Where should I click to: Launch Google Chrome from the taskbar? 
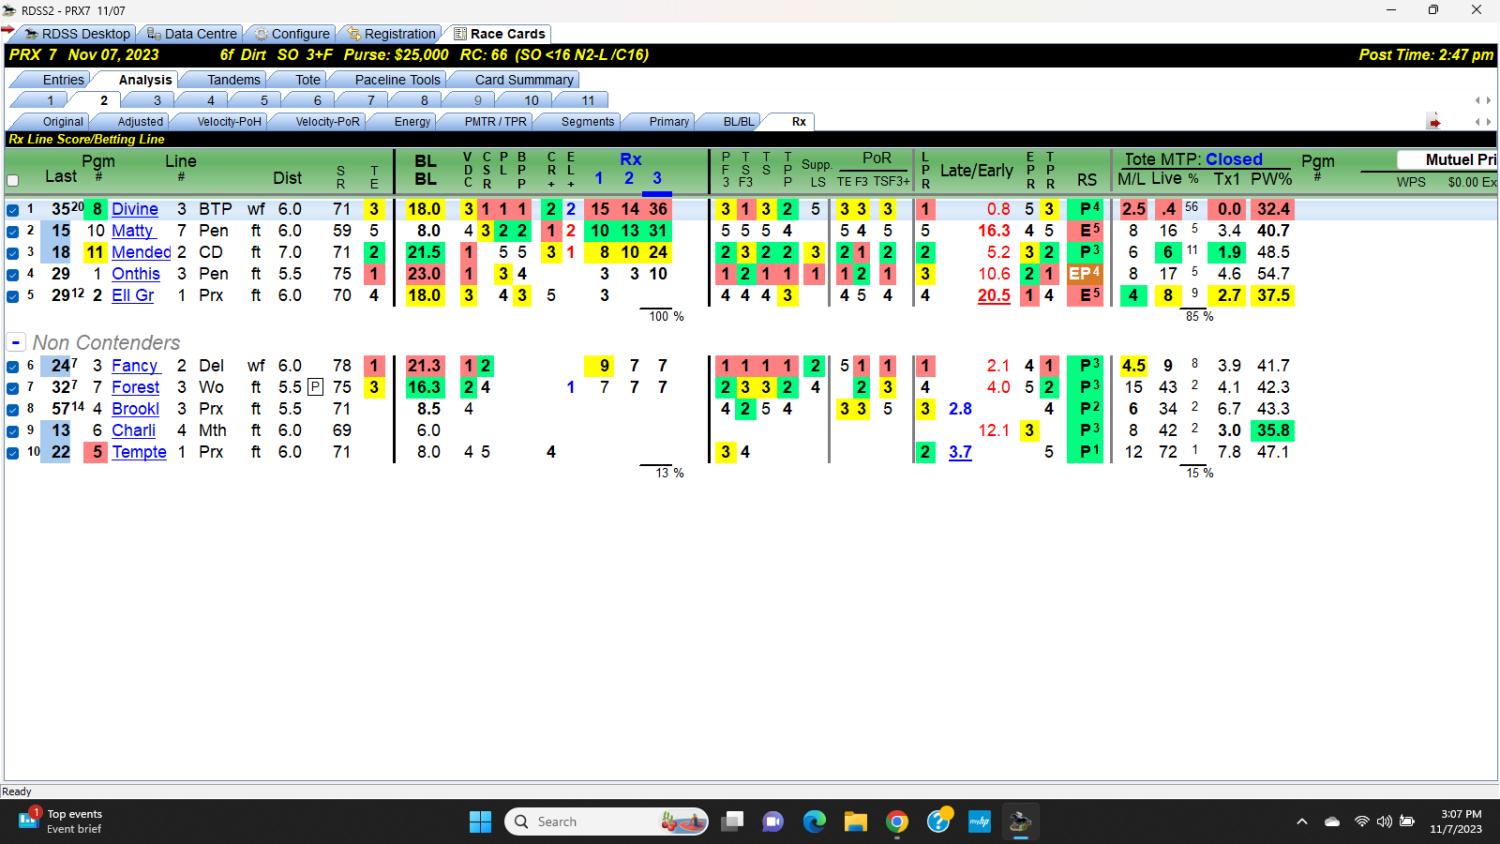pos(897,822)
